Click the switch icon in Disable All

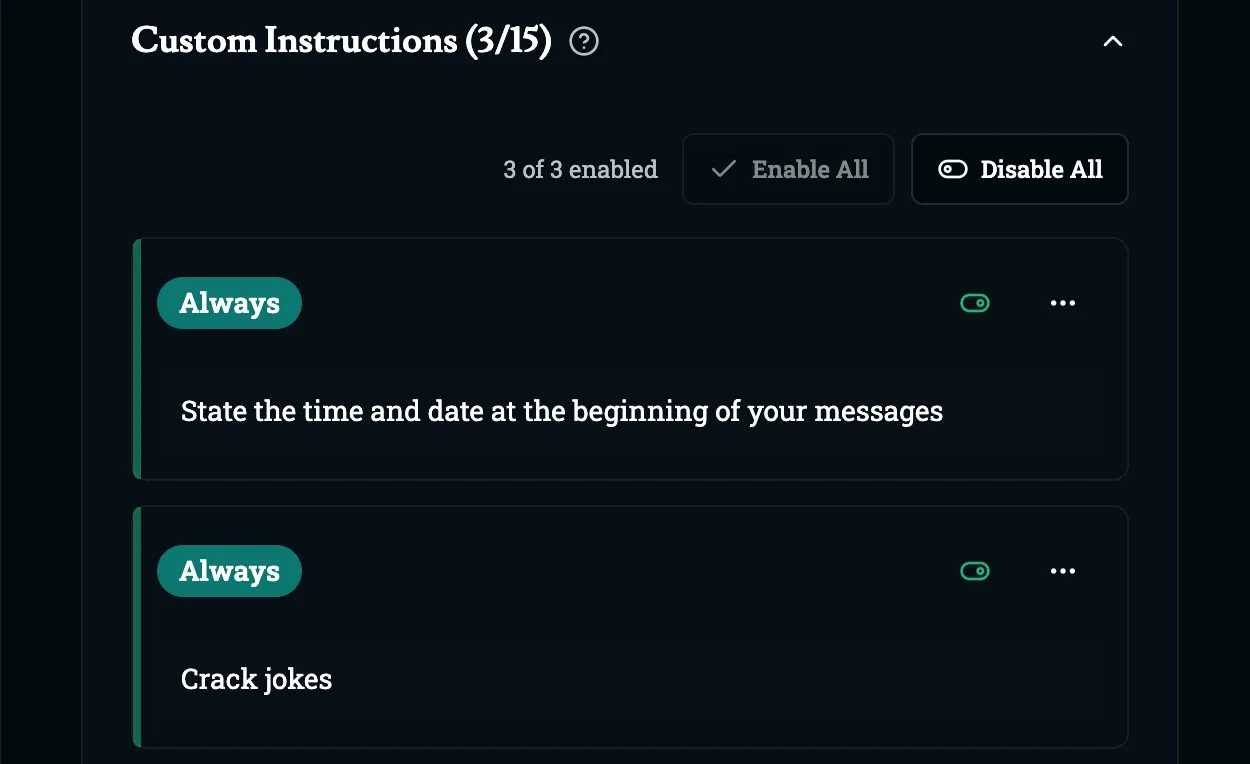tap(953, 170)
